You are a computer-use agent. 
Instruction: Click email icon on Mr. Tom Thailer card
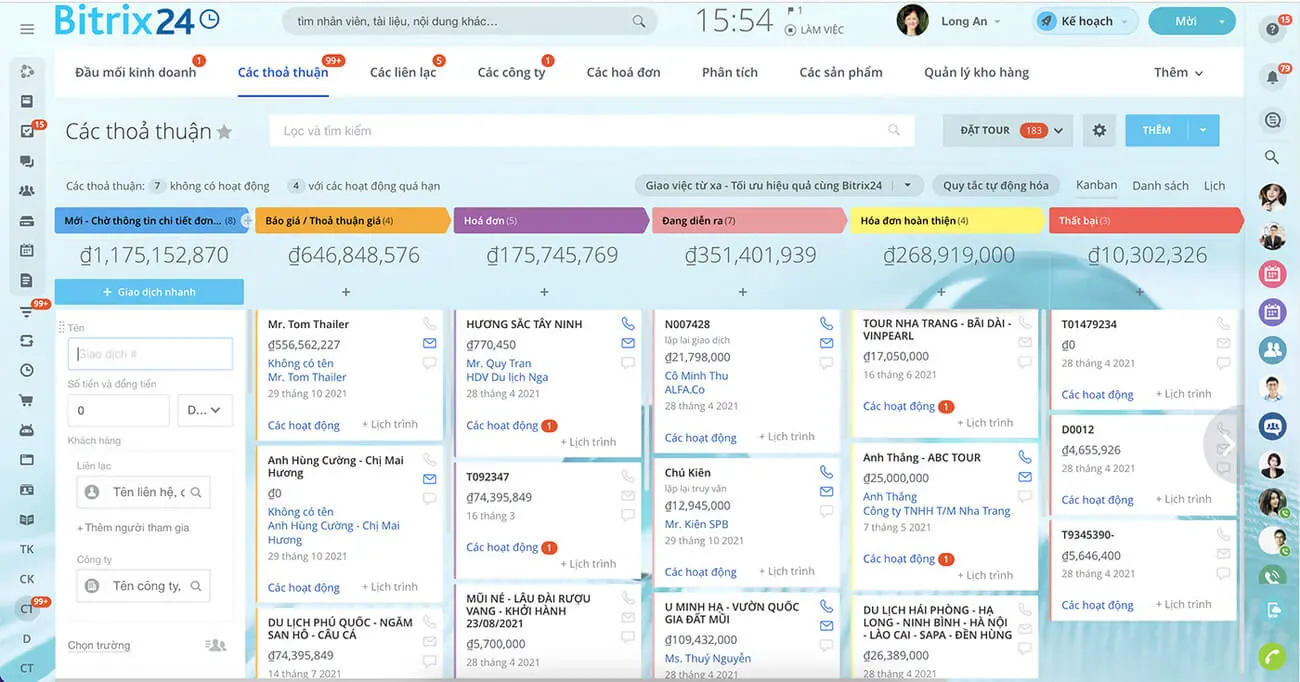click(429, 343)
